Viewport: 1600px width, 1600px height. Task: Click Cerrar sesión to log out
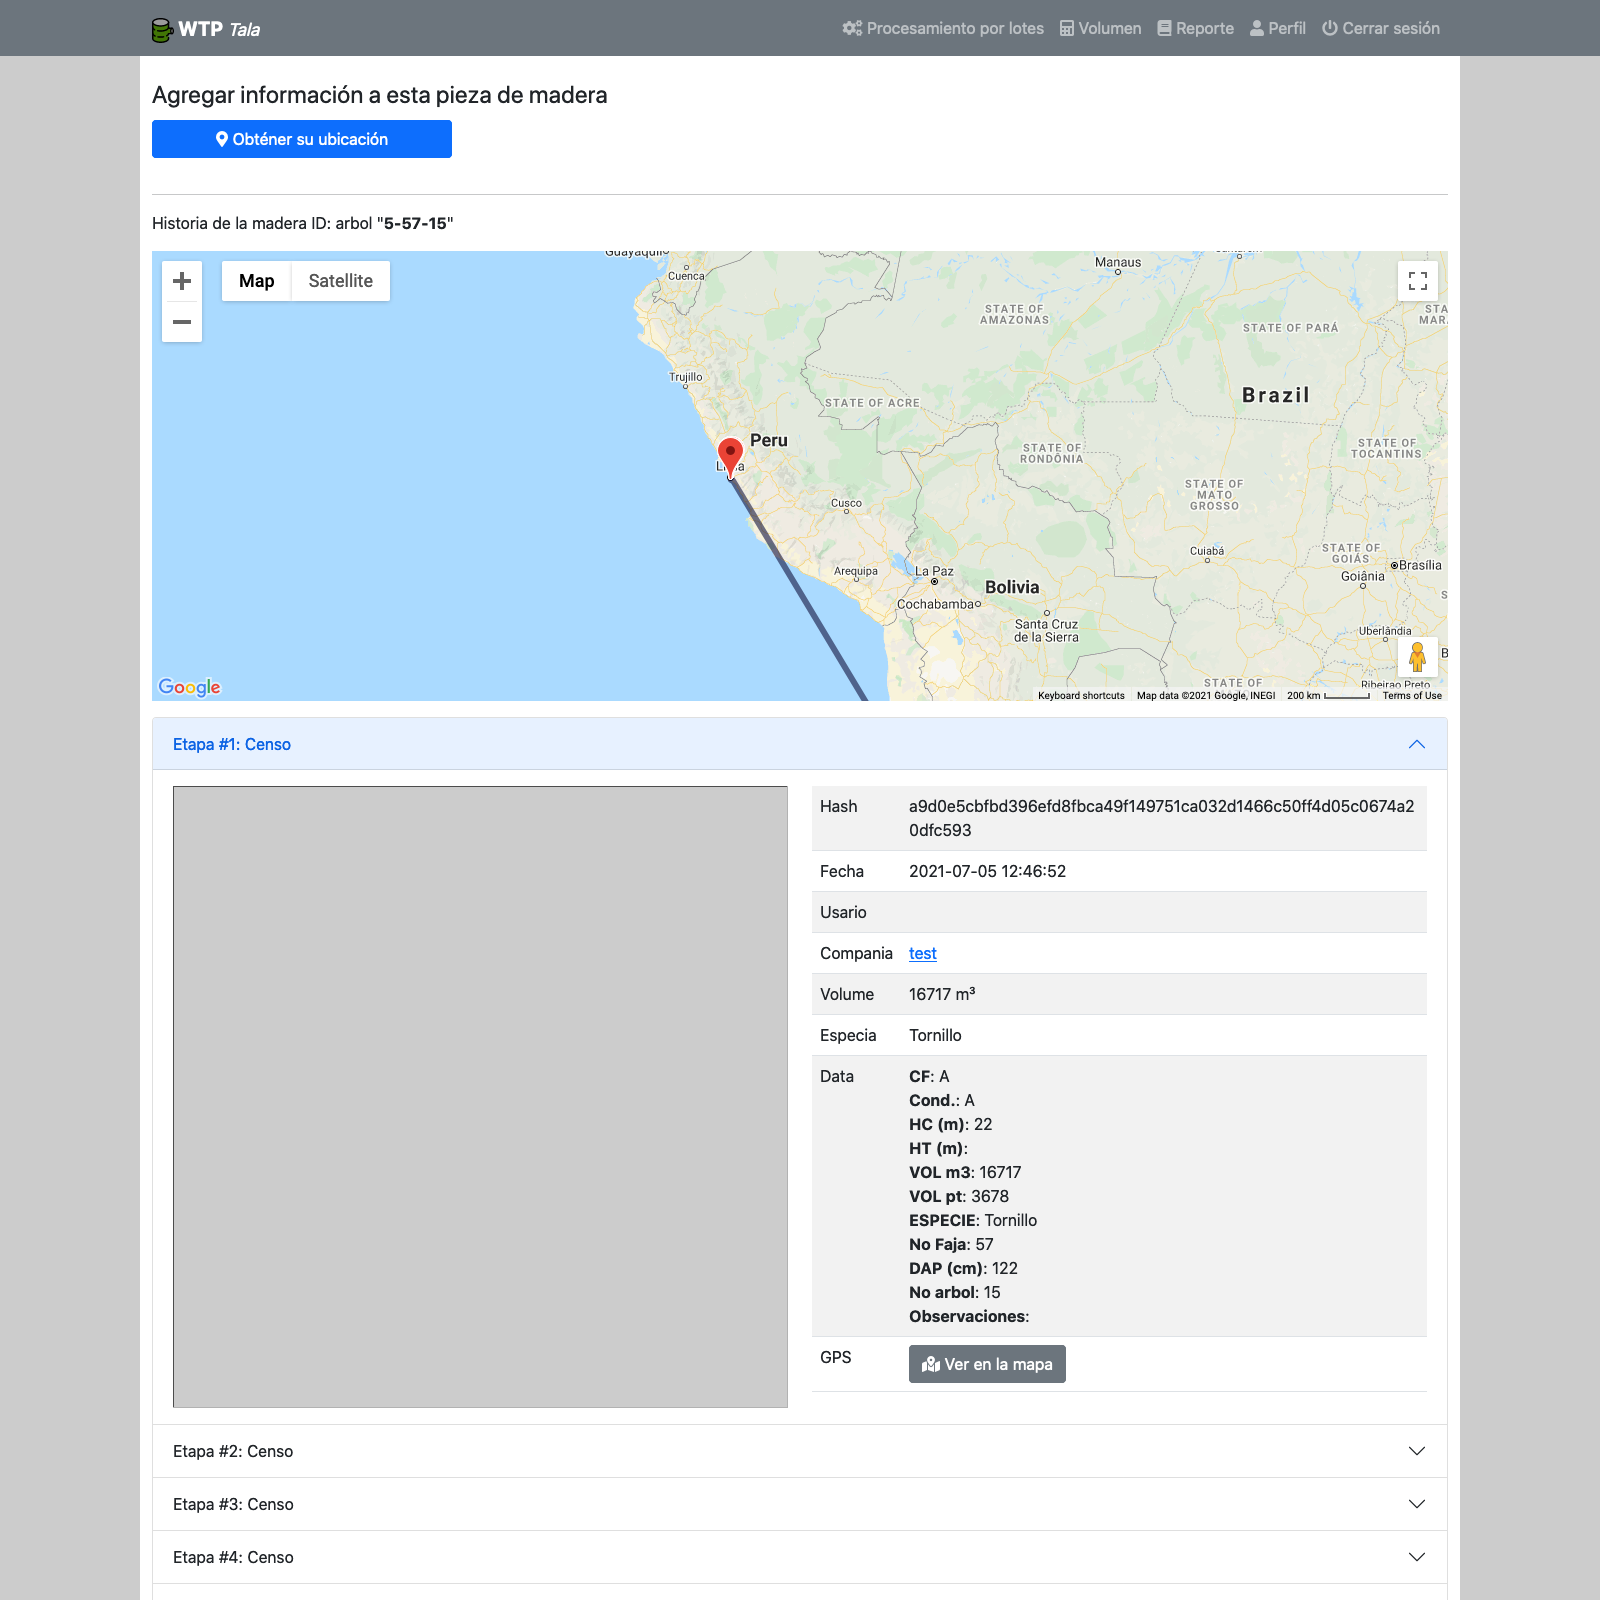(x=1381, y=28)
